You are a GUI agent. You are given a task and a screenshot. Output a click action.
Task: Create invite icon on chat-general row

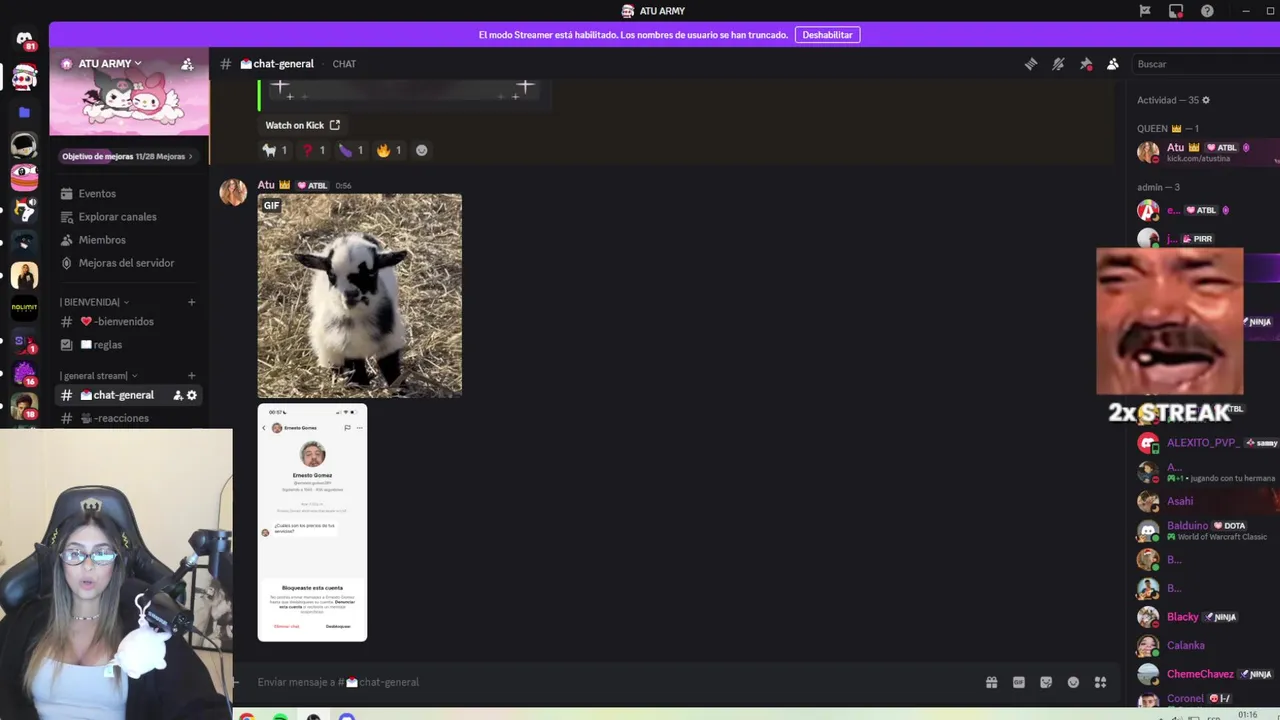tap(178, 395)
